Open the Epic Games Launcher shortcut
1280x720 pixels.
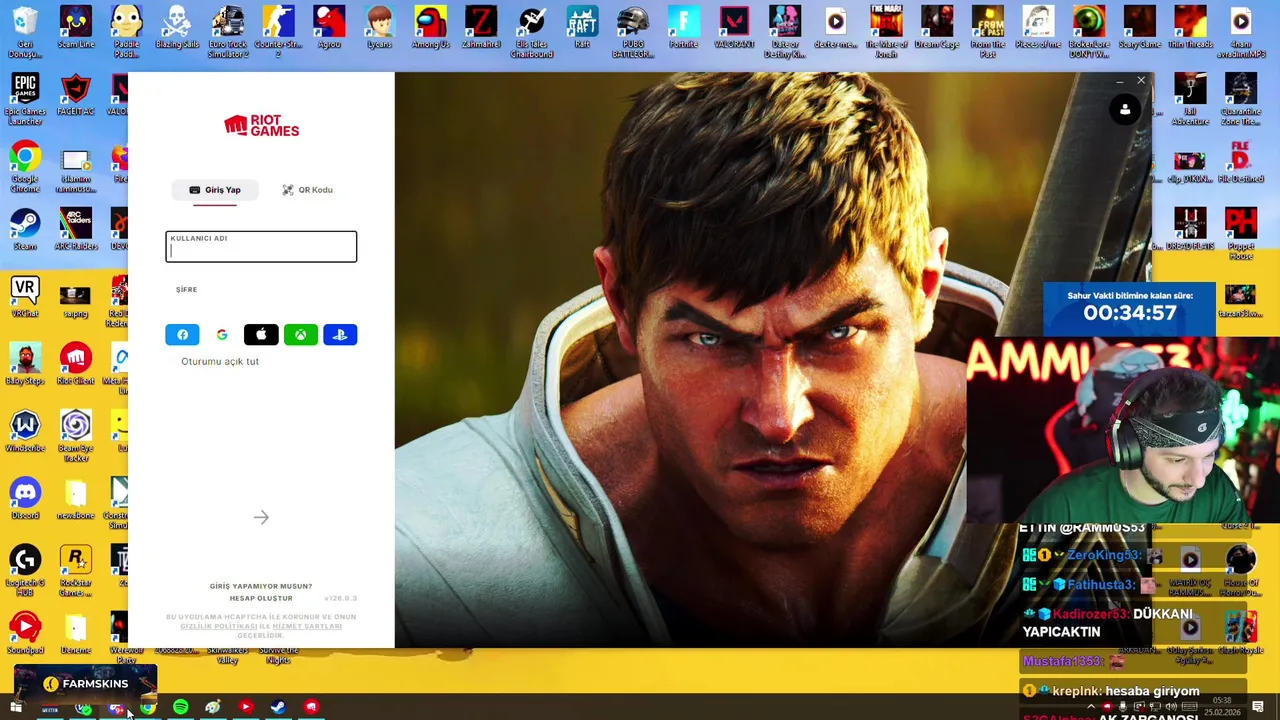[25, 99]
